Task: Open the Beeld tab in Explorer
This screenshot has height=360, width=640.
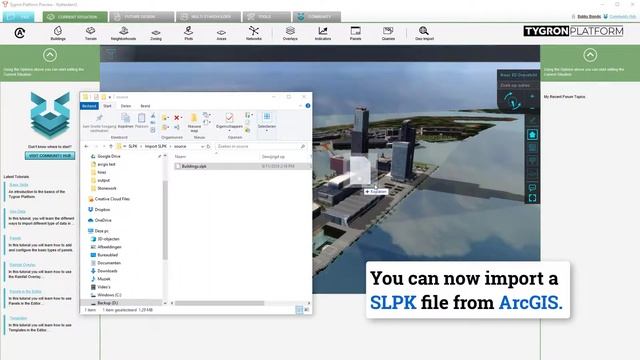Action: 145,106
